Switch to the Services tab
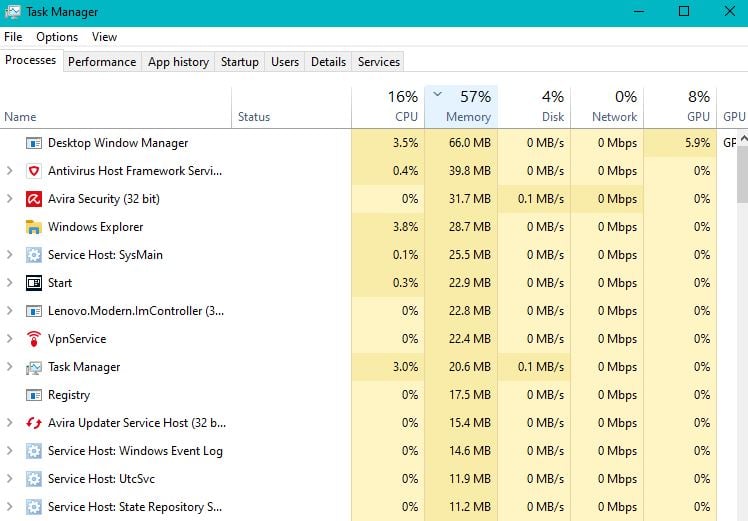The width and height of the screenshot is (748, 521). click(x=379, y=62)
